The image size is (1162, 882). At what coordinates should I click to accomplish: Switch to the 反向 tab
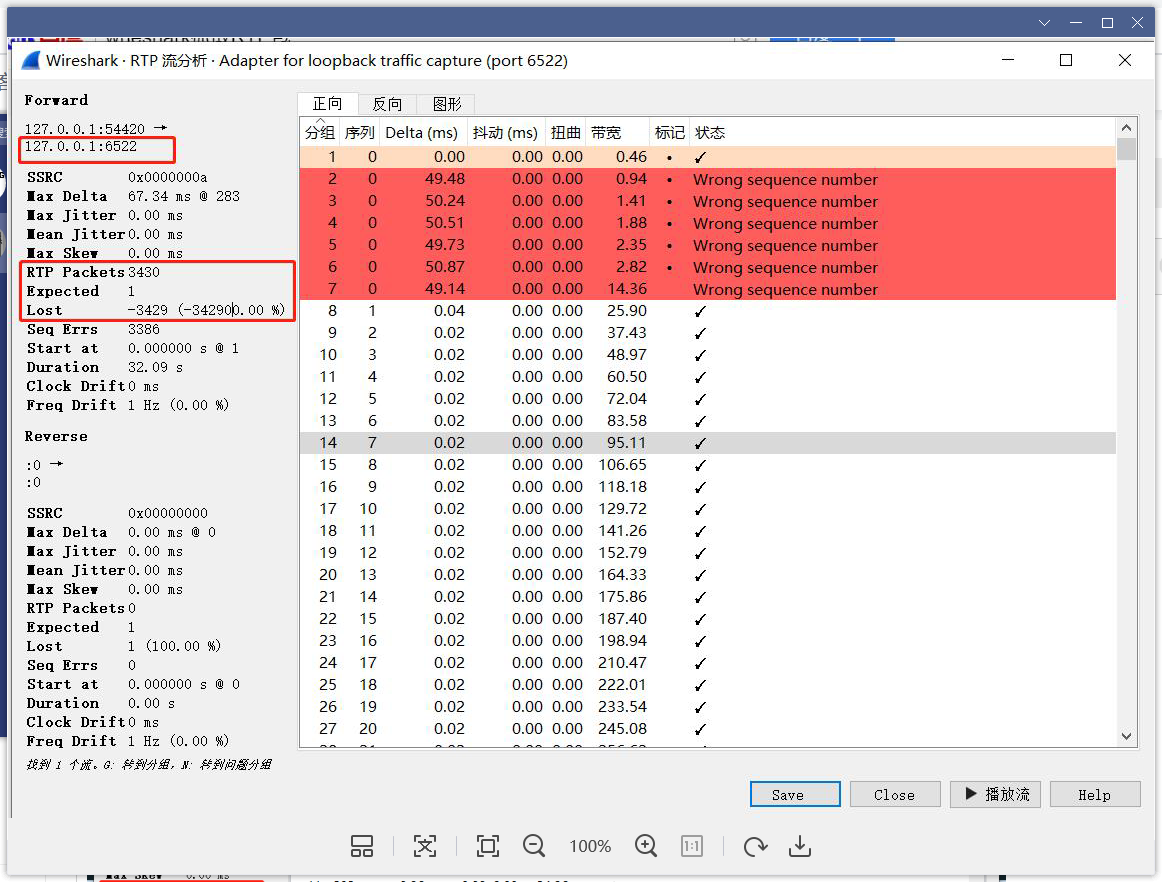point(389,103)
